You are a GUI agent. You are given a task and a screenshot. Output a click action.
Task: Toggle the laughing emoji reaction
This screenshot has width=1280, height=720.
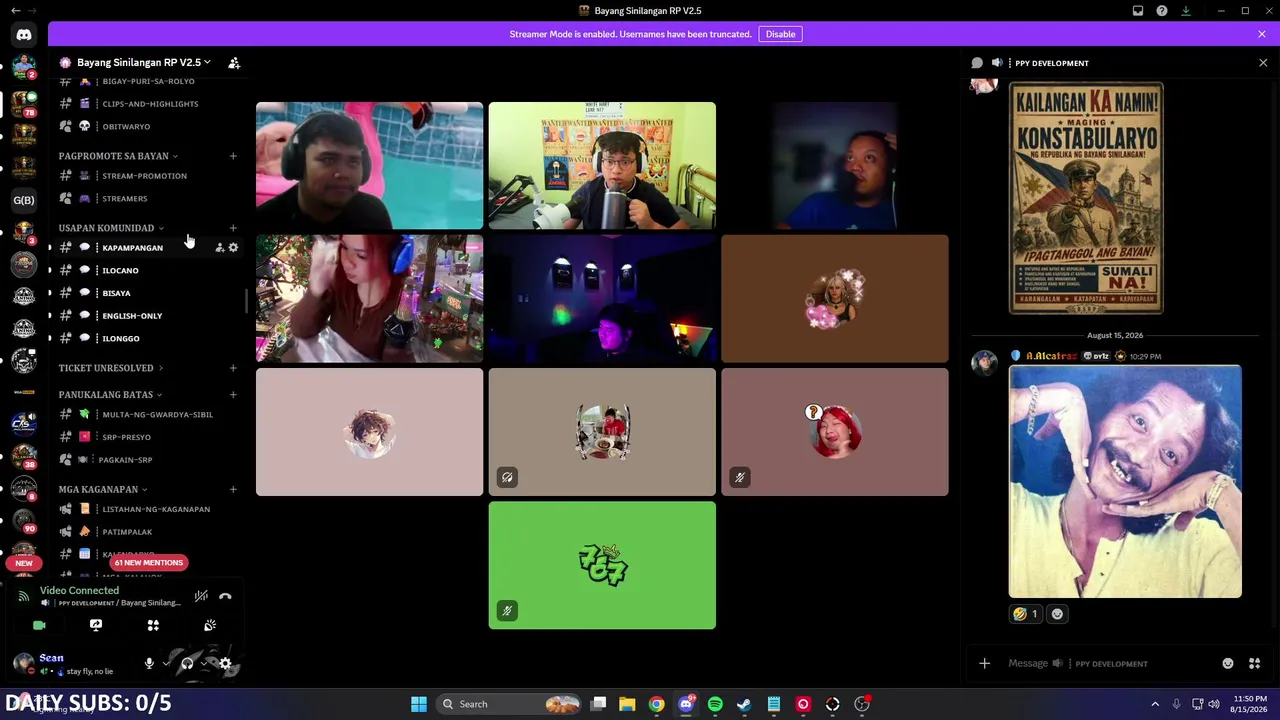pos(1026,614)
